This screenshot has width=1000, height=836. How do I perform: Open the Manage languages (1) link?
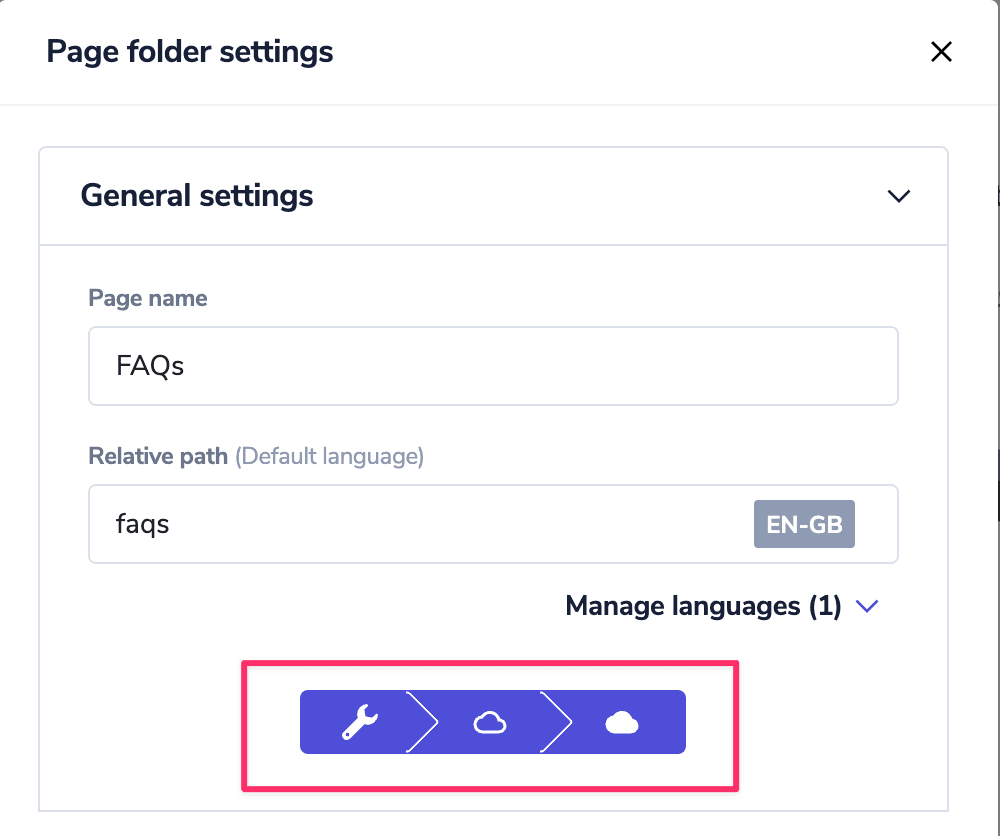[703, 606]
